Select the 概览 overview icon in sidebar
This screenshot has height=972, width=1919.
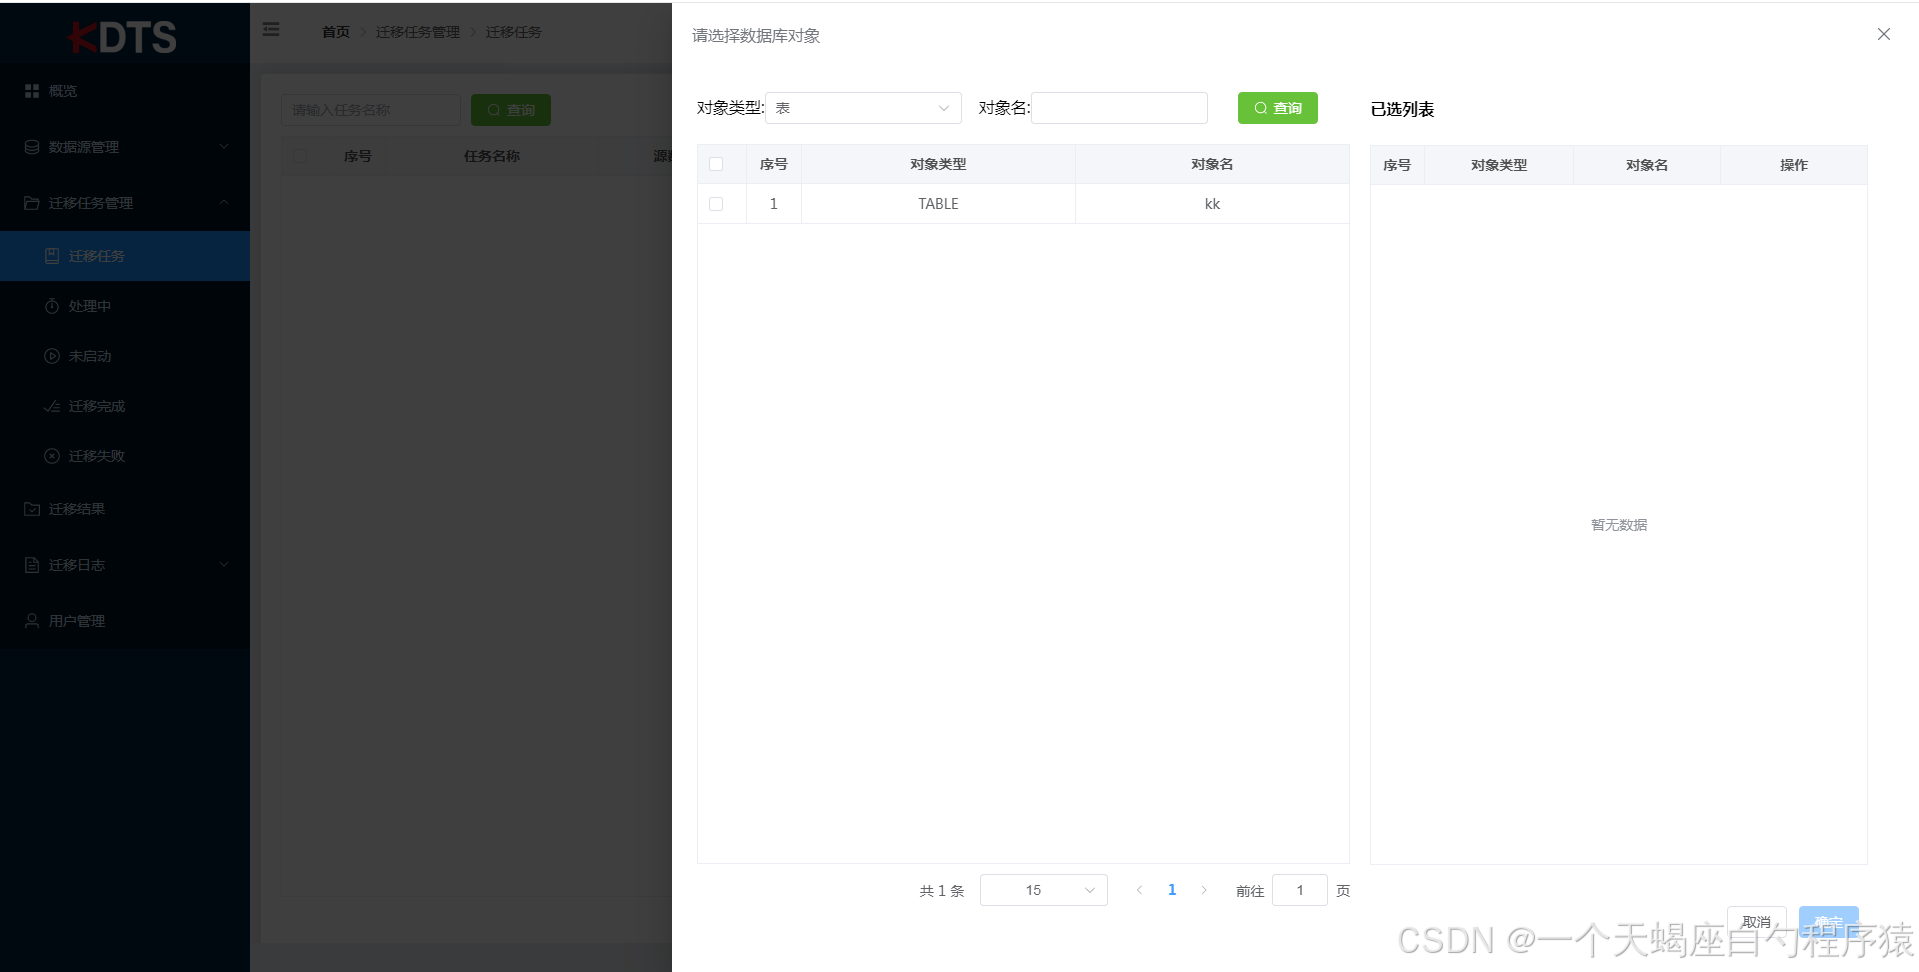[31, 90]
